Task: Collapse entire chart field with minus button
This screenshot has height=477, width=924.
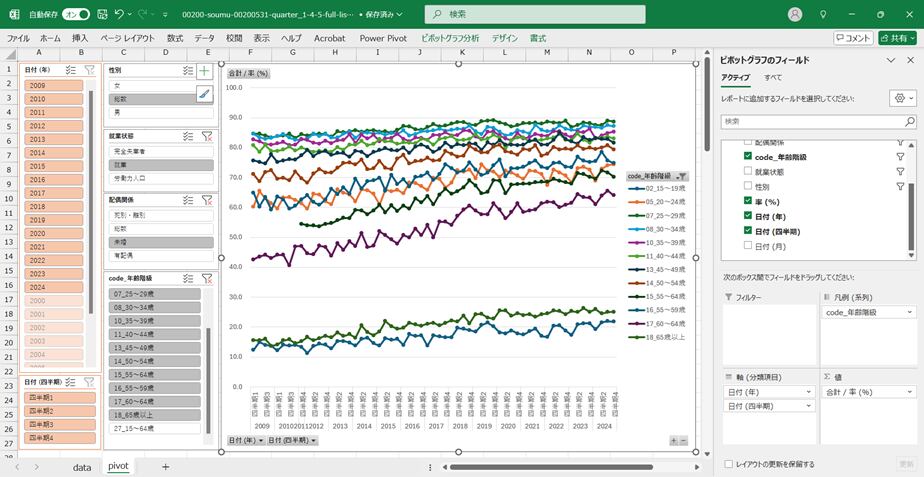Action: point(684,440)
